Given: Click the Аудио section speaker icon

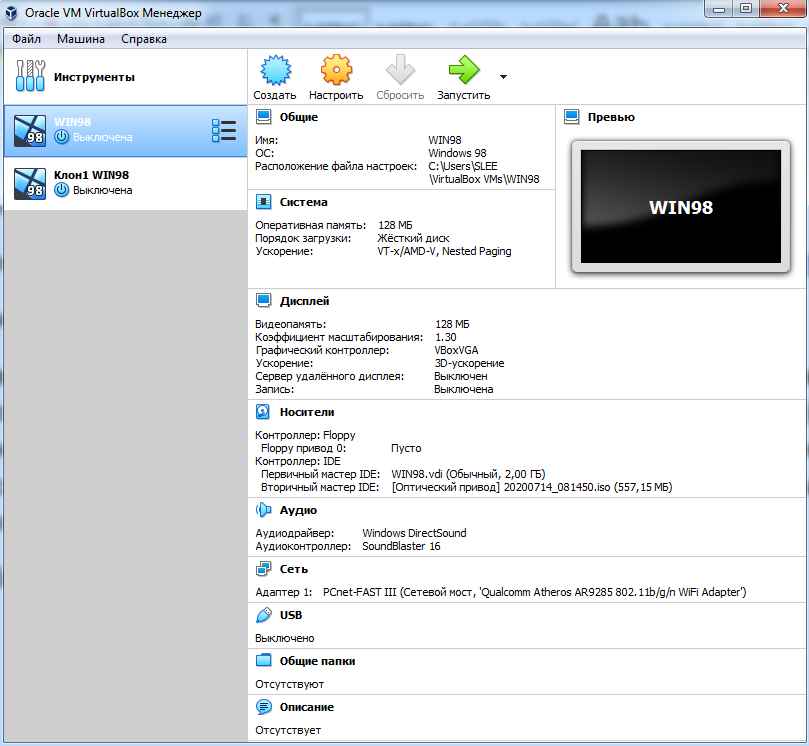Looking at the screenshot, I should pyautogui.click(x=264, y=510).
